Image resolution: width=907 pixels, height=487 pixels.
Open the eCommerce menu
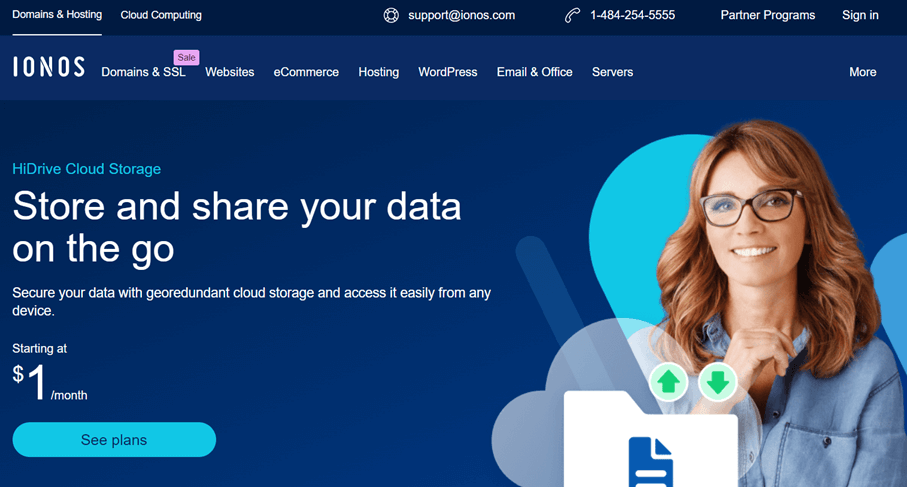point(306,72)
